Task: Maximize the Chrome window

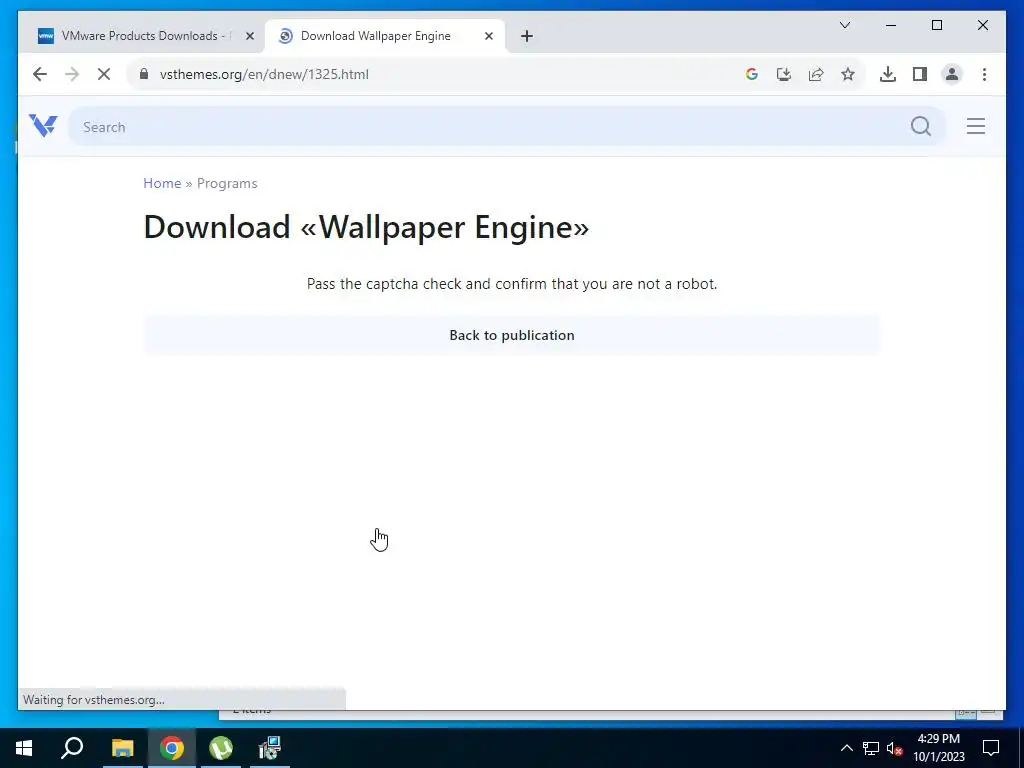Action: pos(936,25)
